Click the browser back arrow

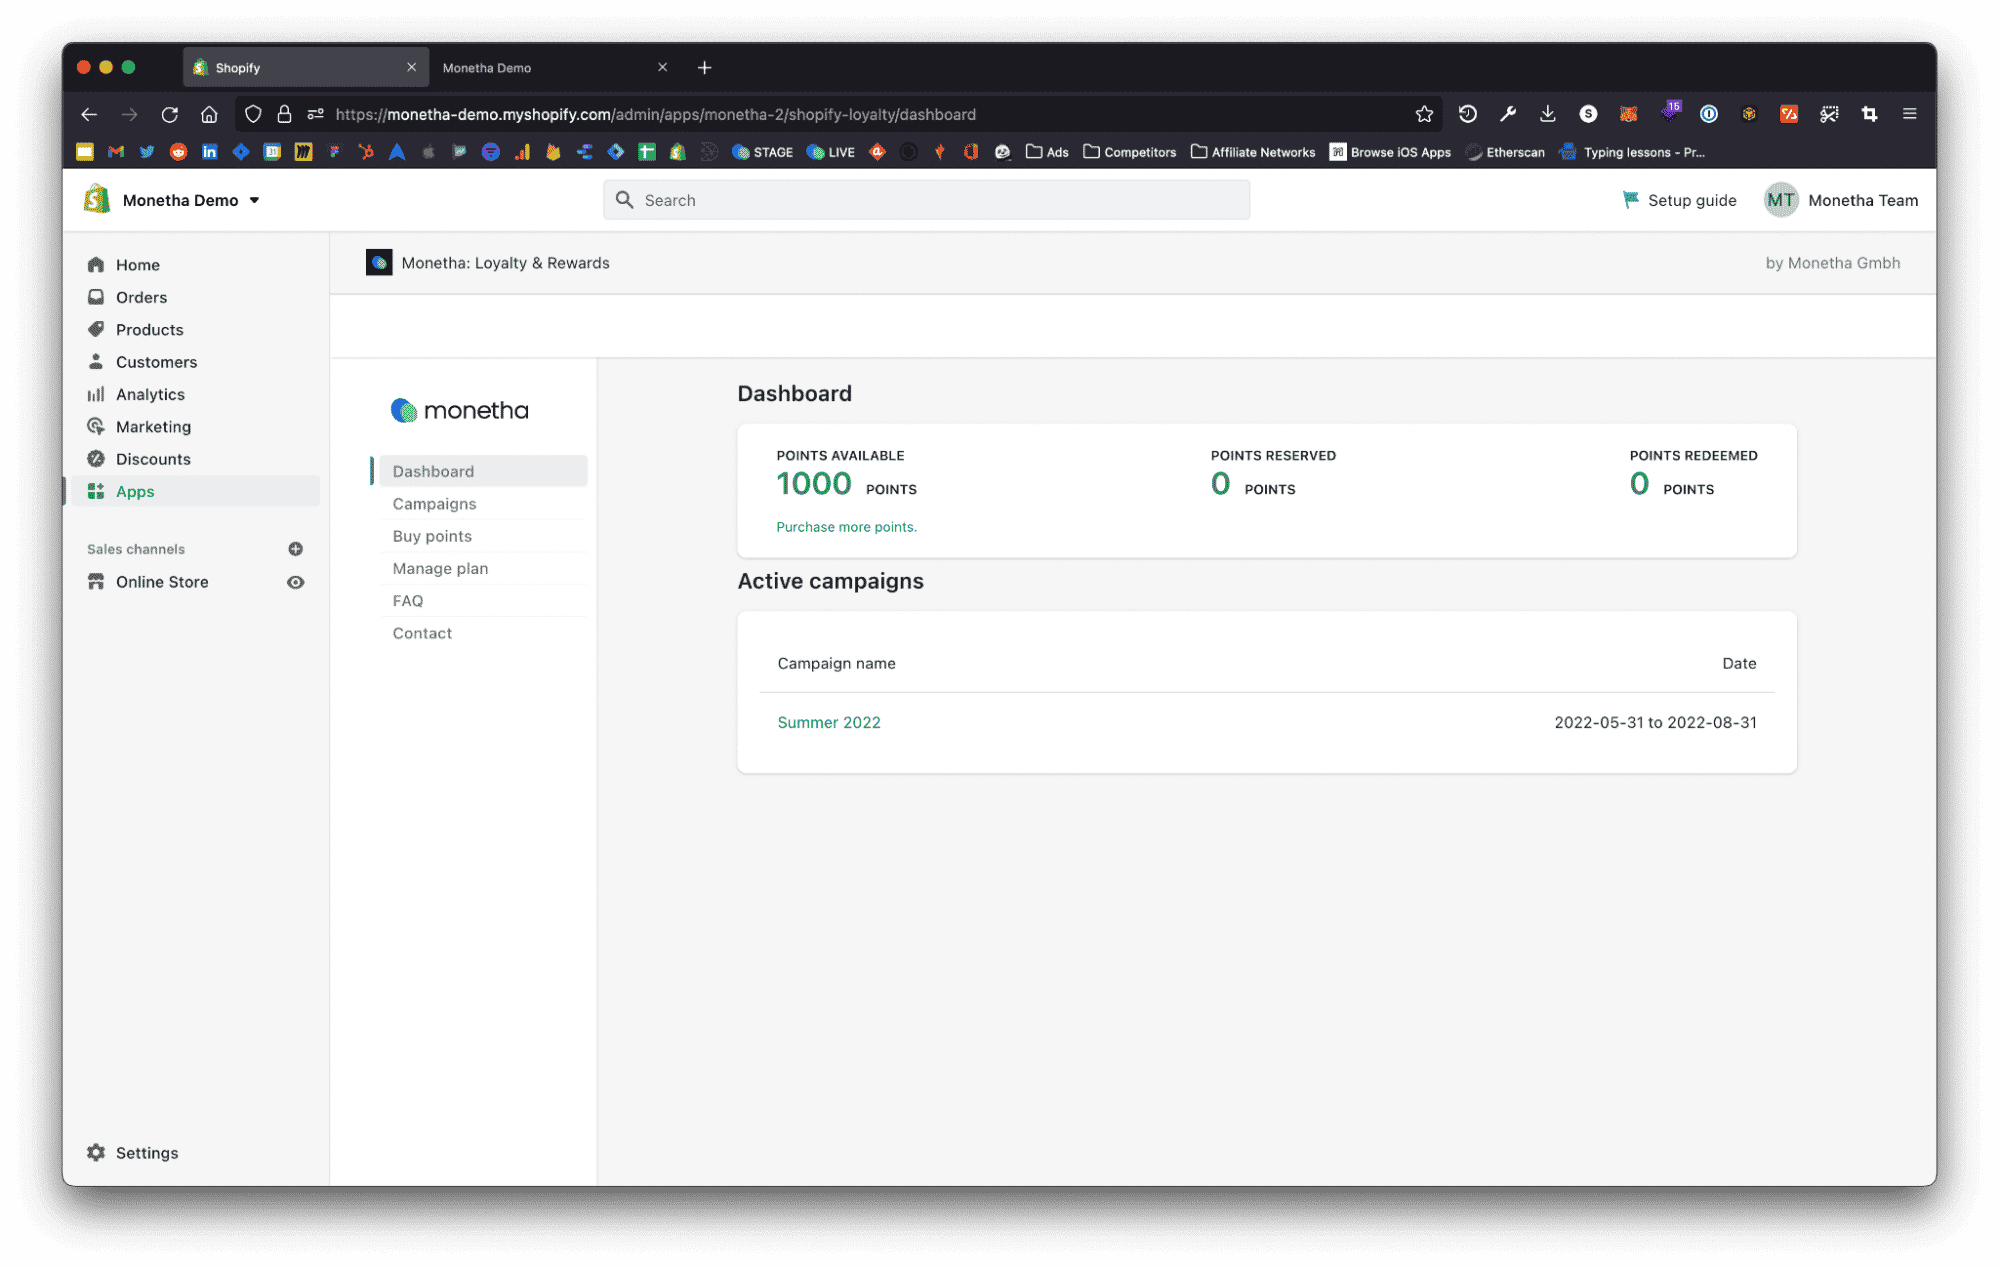89,114
